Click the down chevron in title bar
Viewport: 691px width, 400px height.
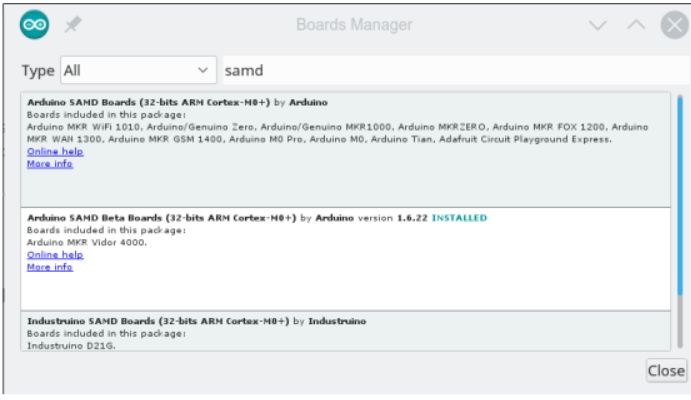tap(598, 25)
